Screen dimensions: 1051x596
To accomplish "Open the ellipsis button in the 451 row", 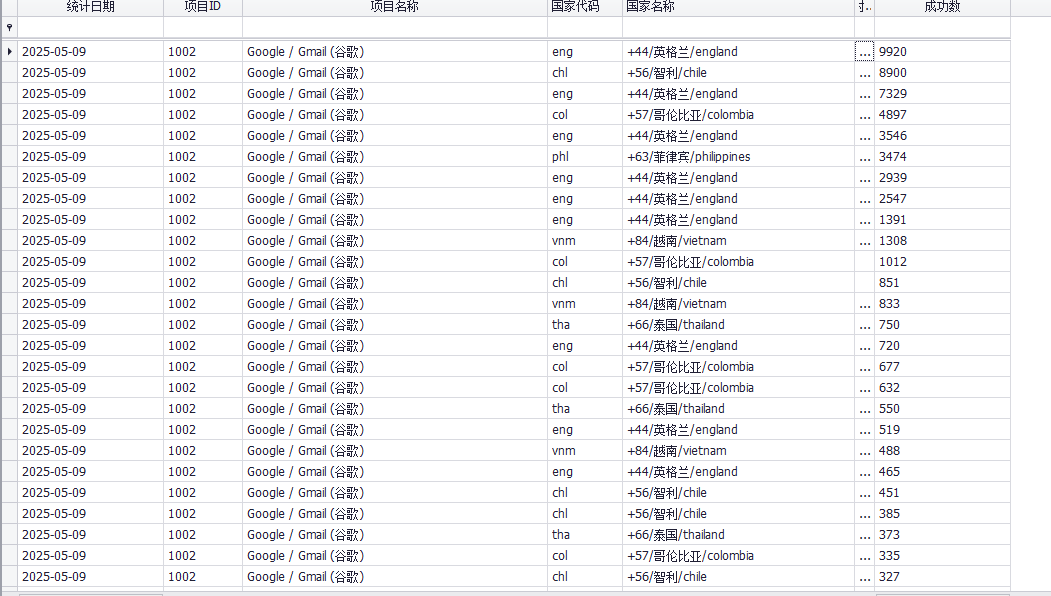I will [865, 493].
